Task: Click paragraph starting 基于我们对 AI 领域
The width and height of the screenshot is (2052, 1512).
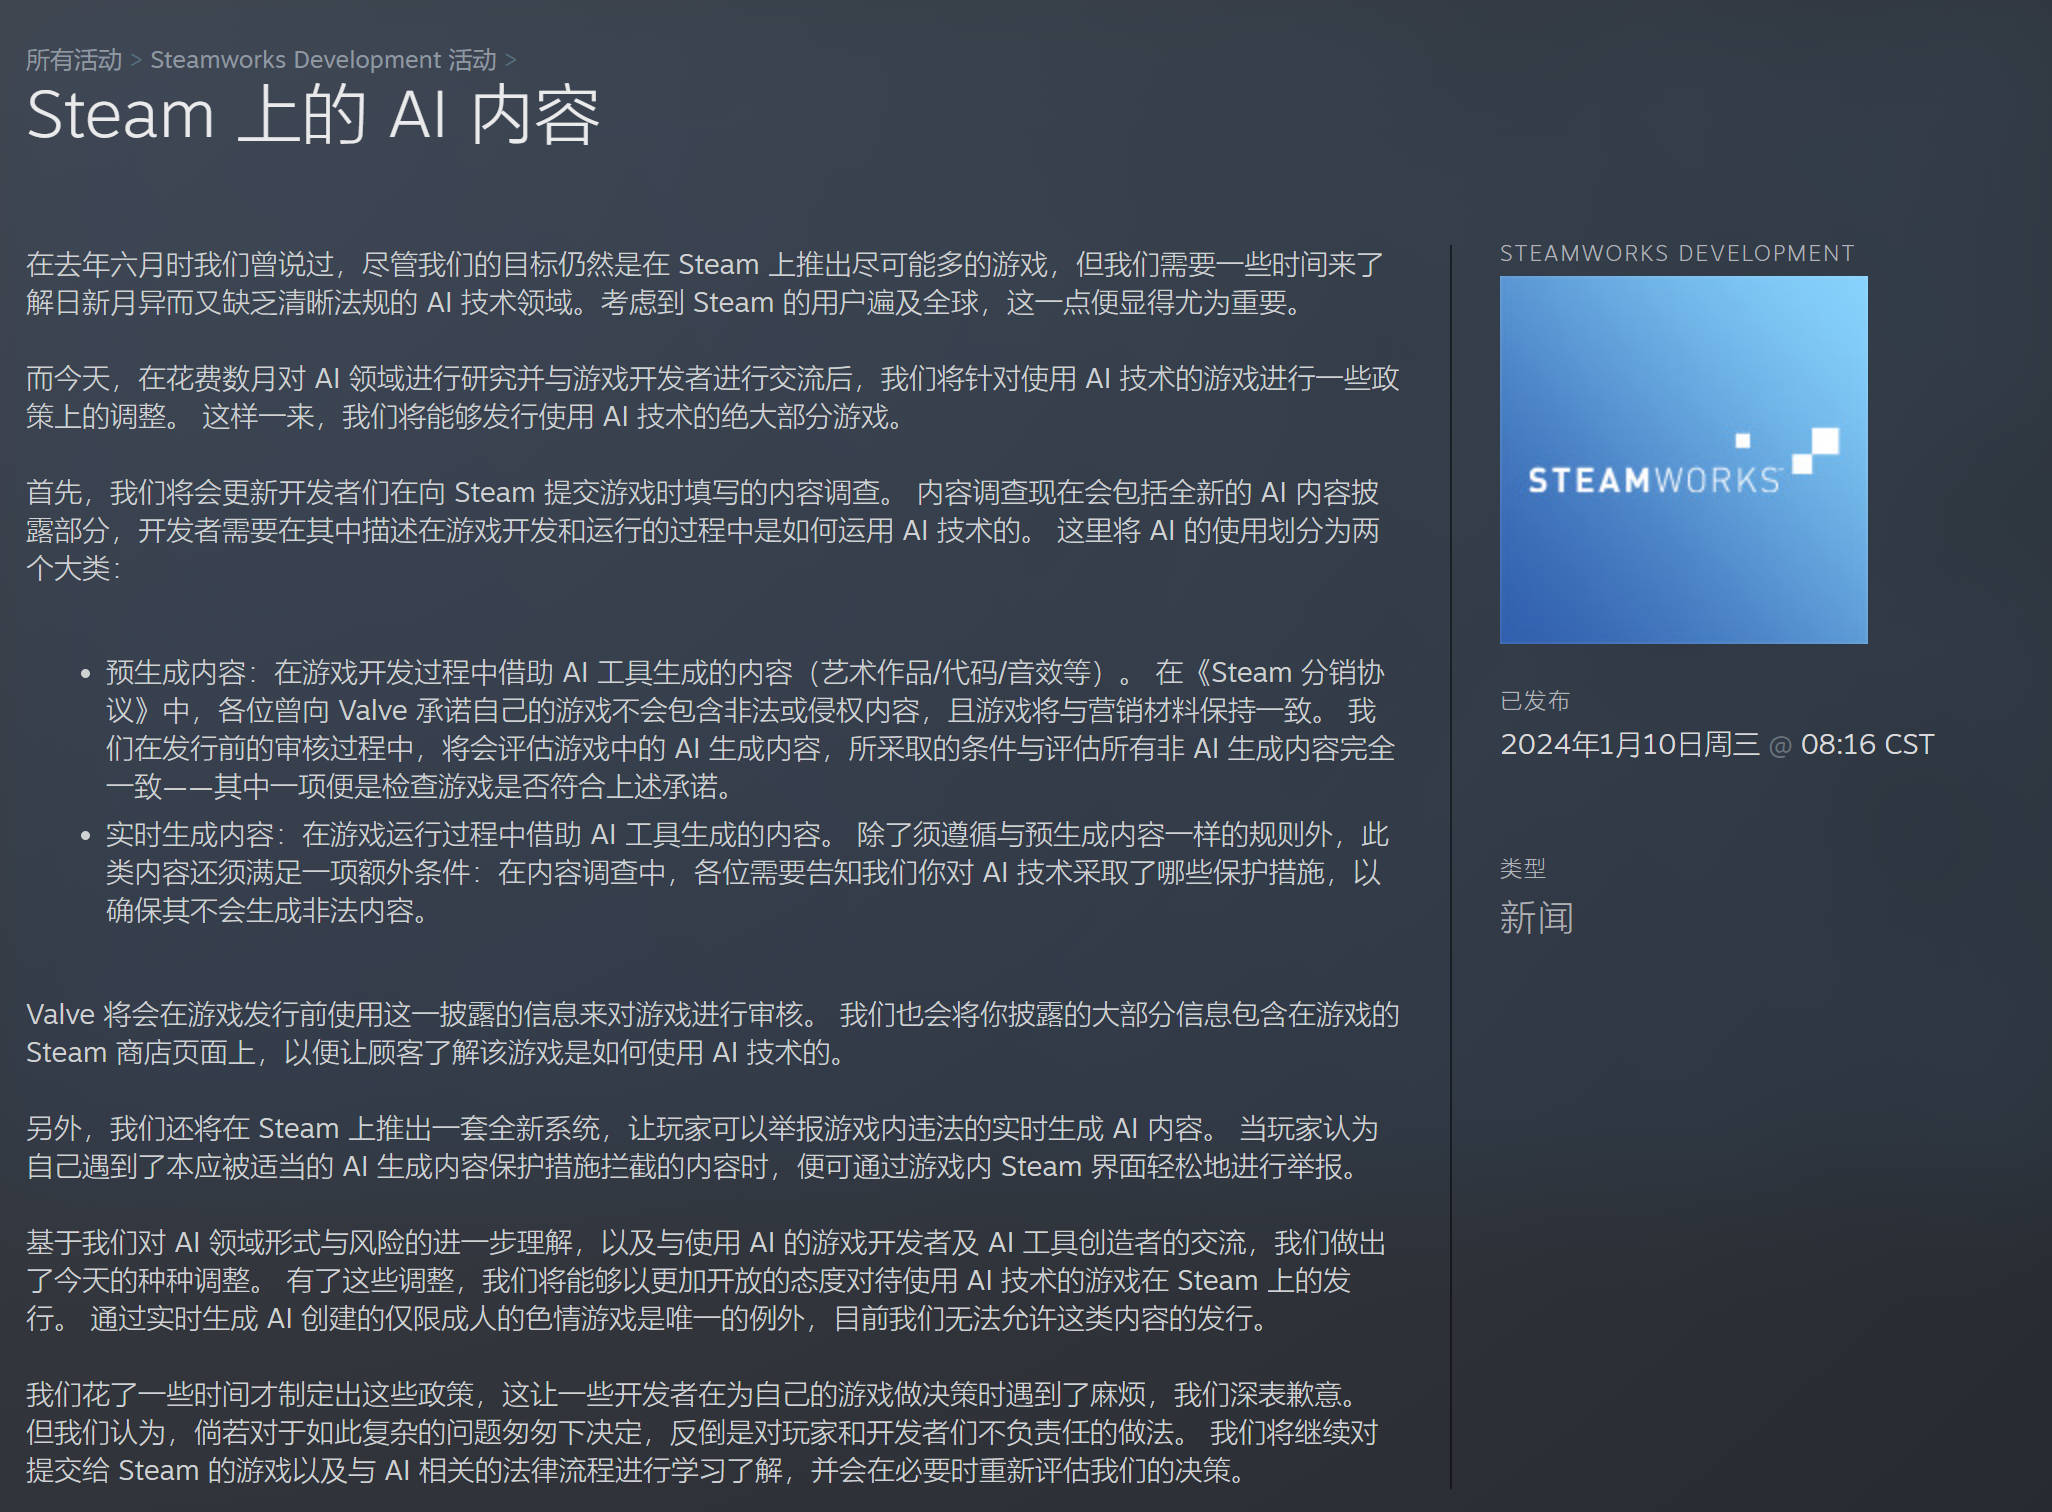Action: (x=706, y=1280)
